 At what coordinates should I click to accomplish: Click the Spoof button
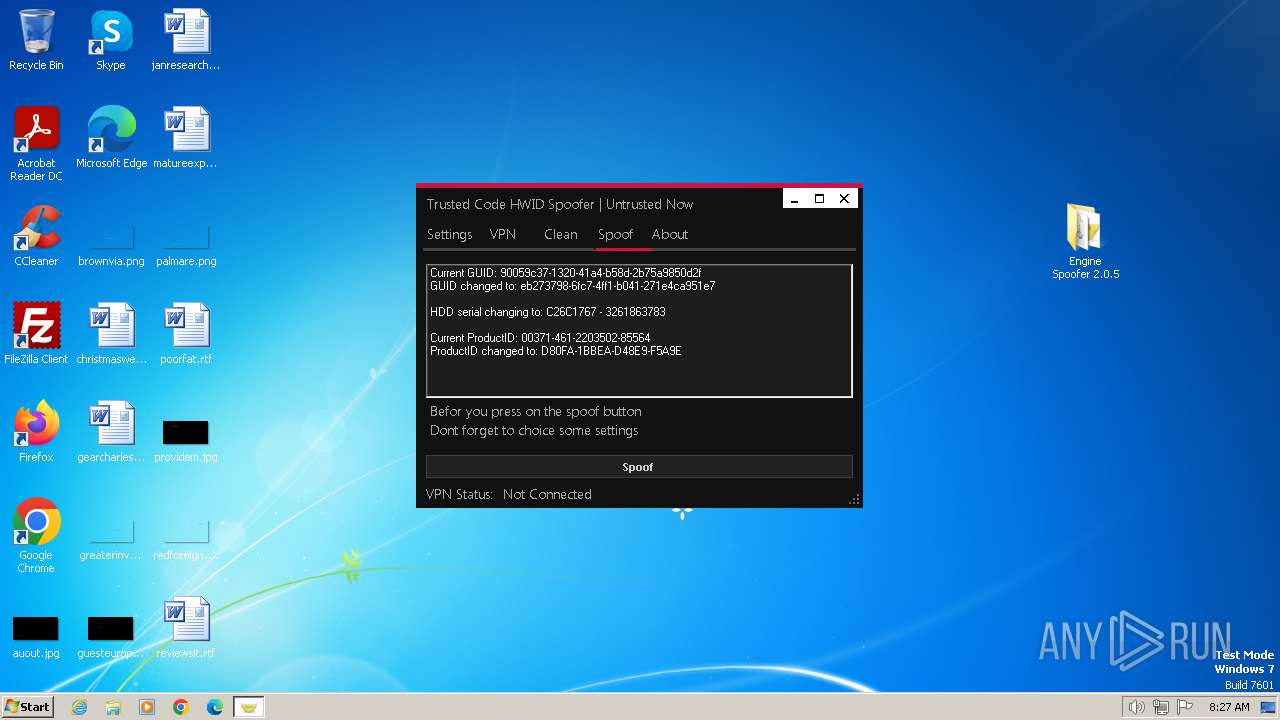tap(639, 467)
